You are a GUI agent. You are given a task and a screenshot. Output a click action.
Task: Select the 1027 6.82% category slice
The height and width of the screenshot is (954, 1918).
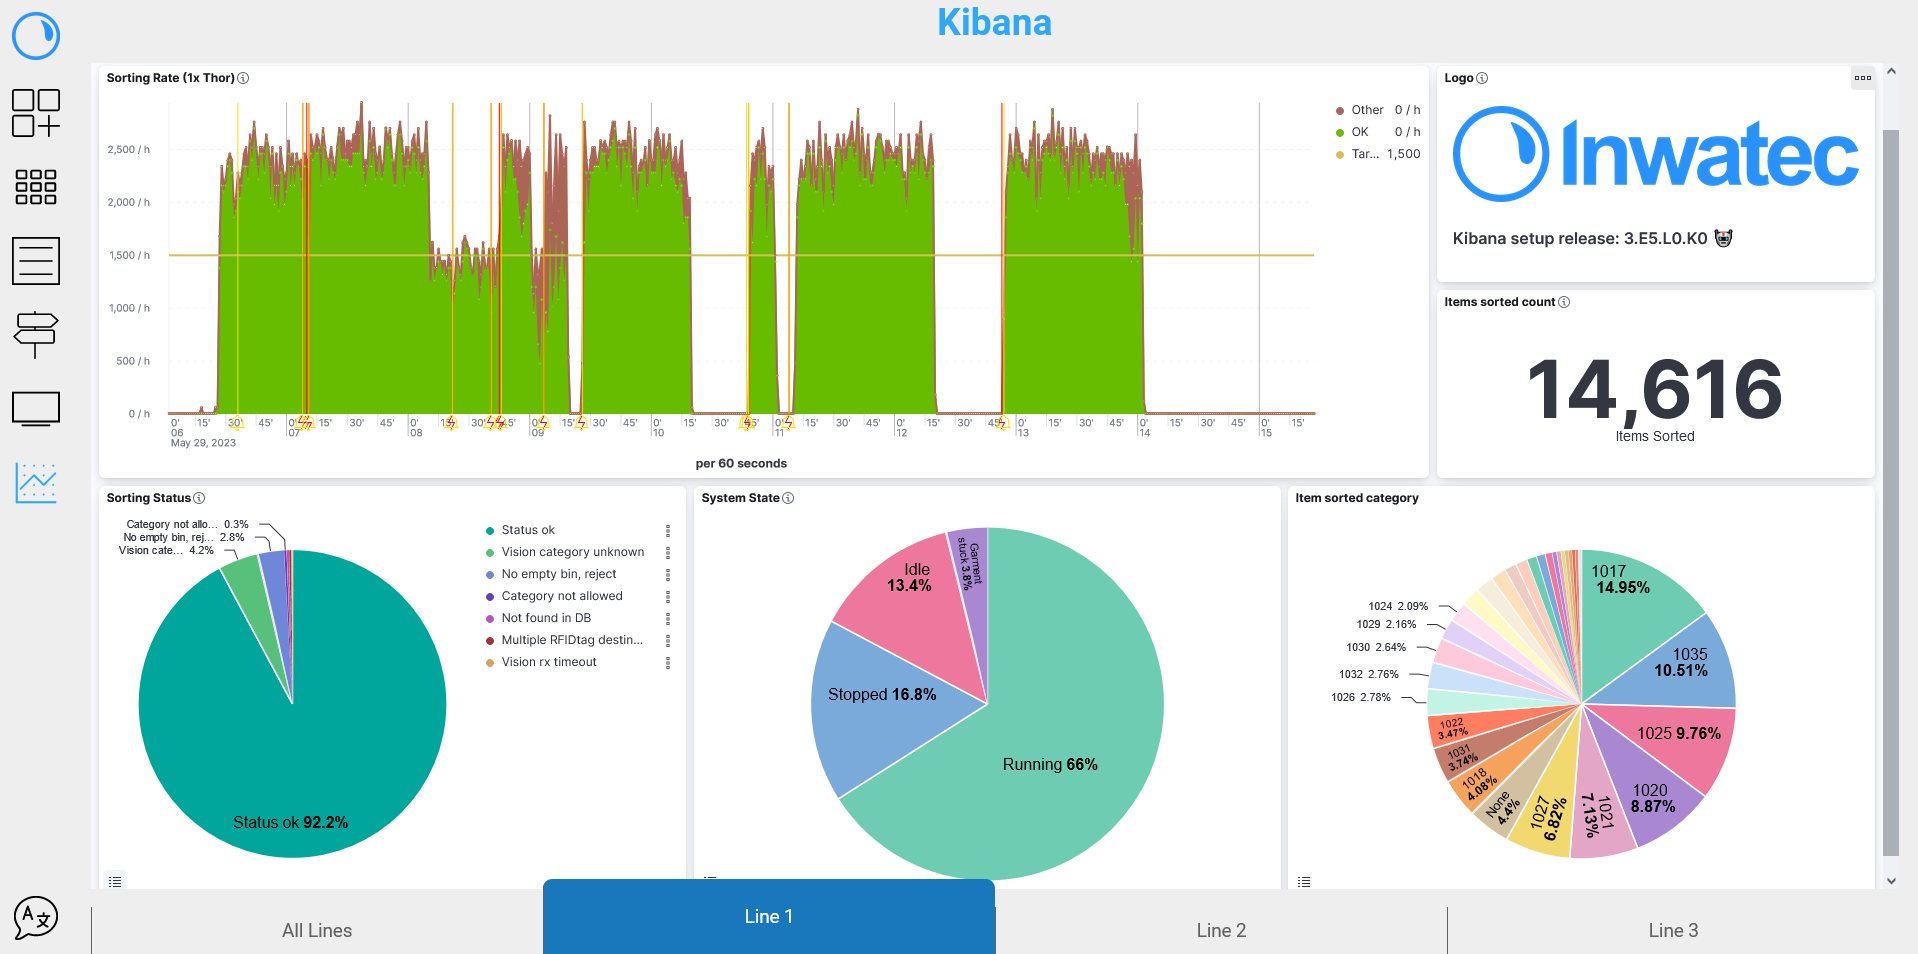1549,818
